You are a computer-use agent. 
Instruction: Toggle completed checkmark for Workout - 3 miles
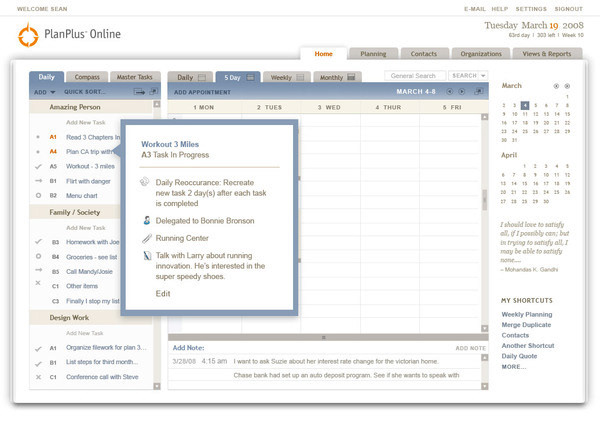click(38, 166)
